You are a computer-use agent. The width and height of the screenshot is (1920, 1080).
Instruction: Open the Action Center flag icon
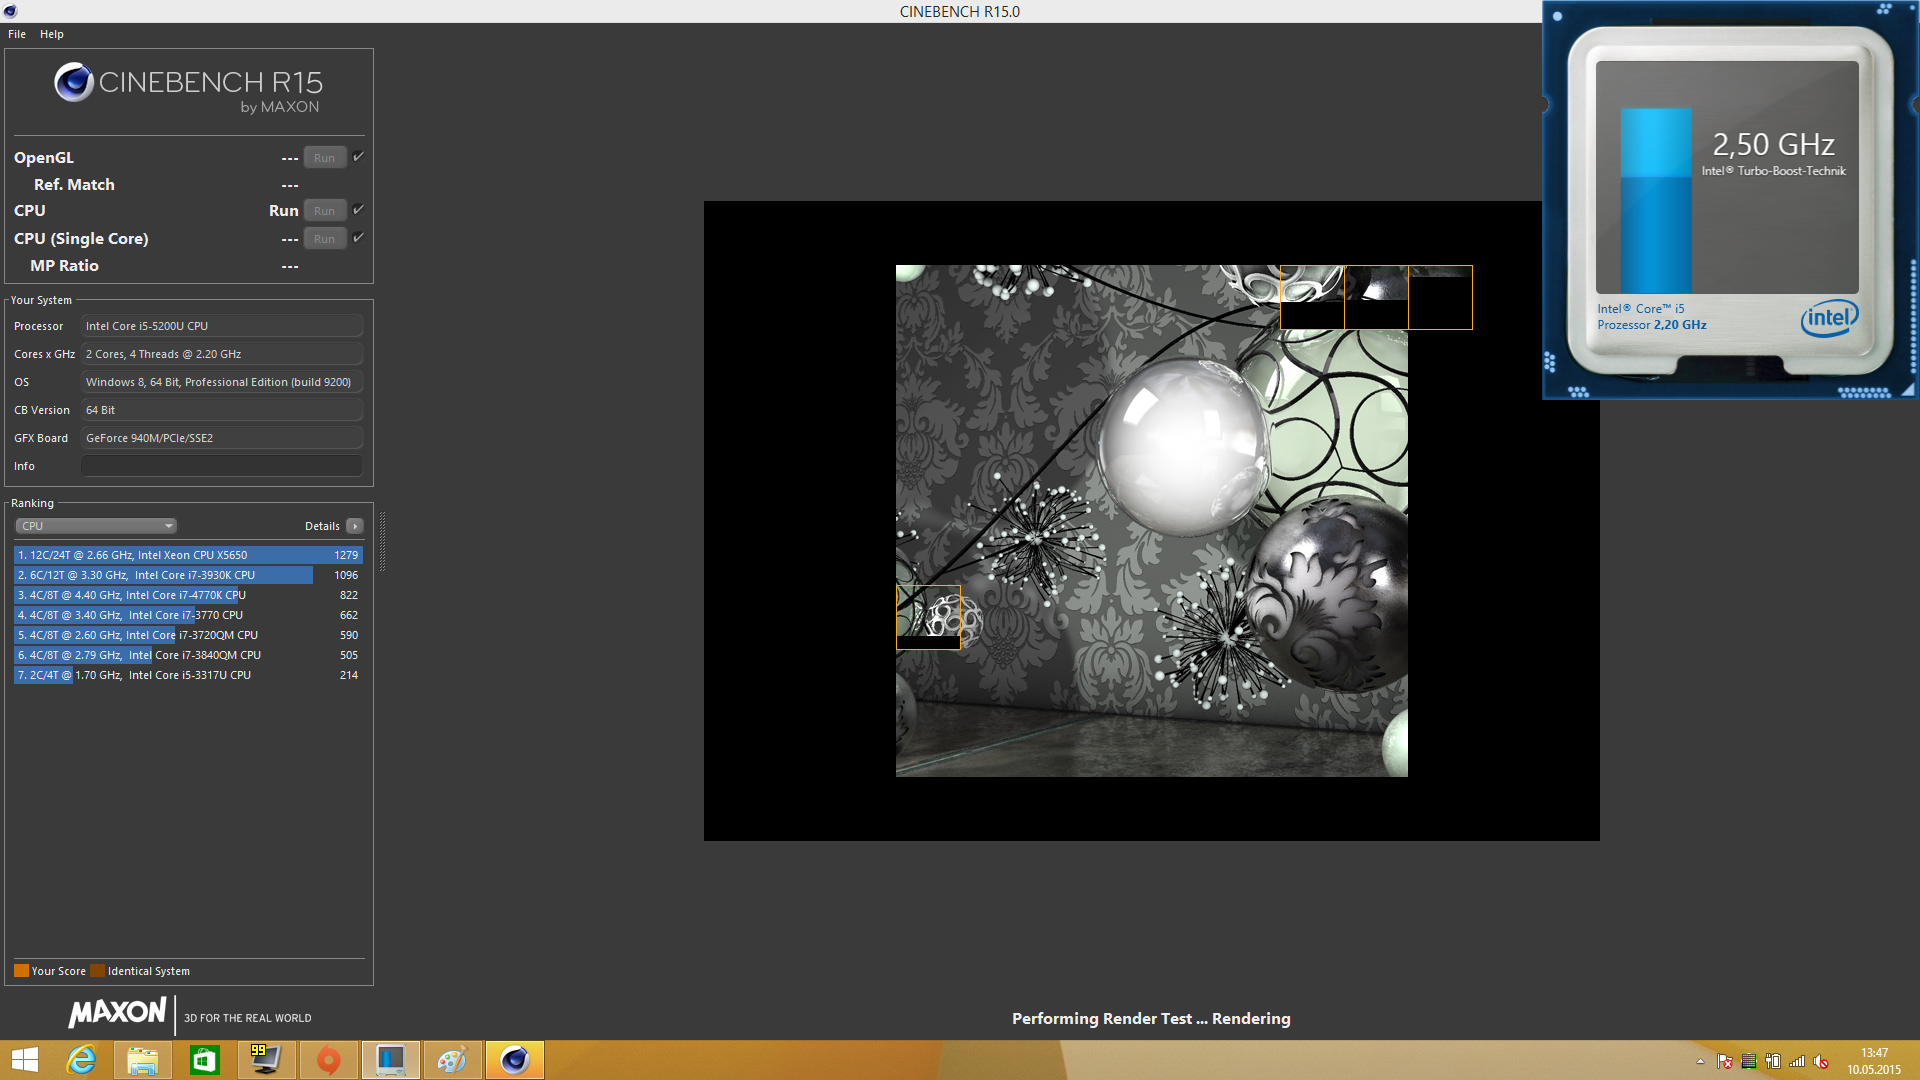click(1724, 1062)
